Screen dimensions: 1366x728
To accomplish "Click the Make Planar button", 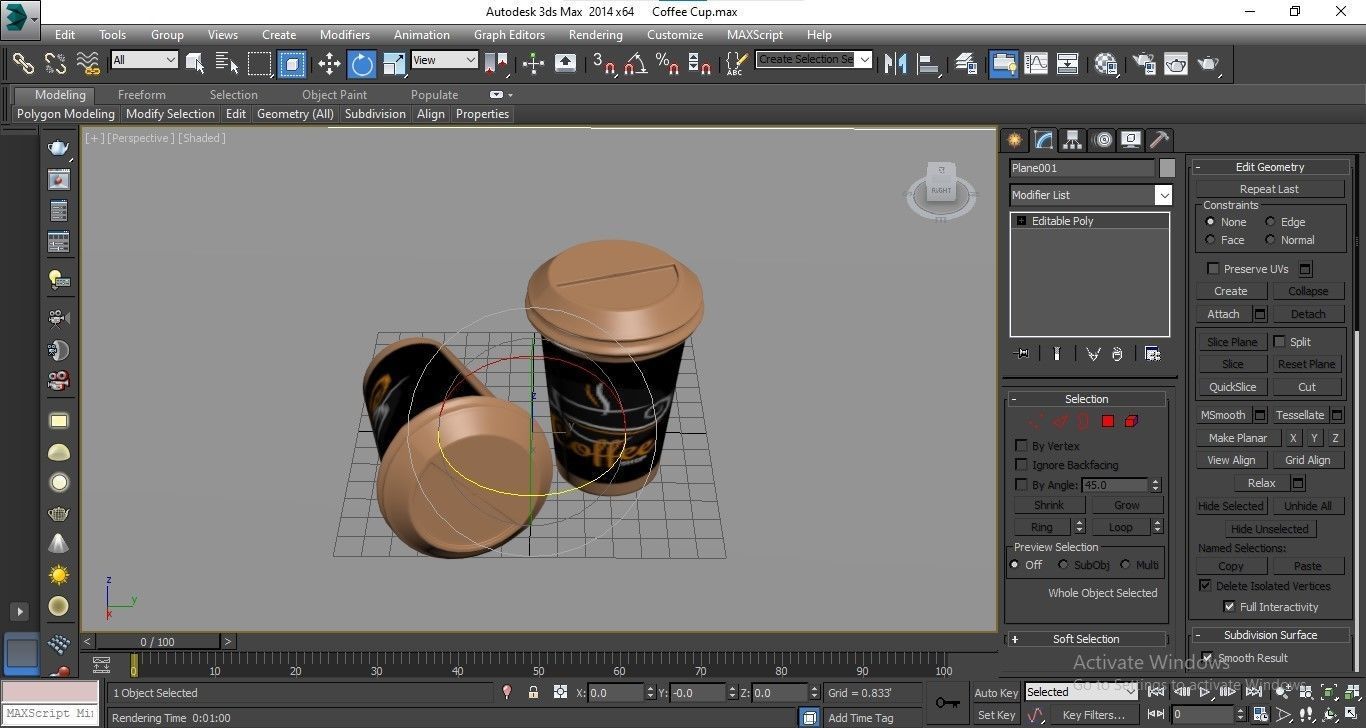I will tap(1237, 438).
